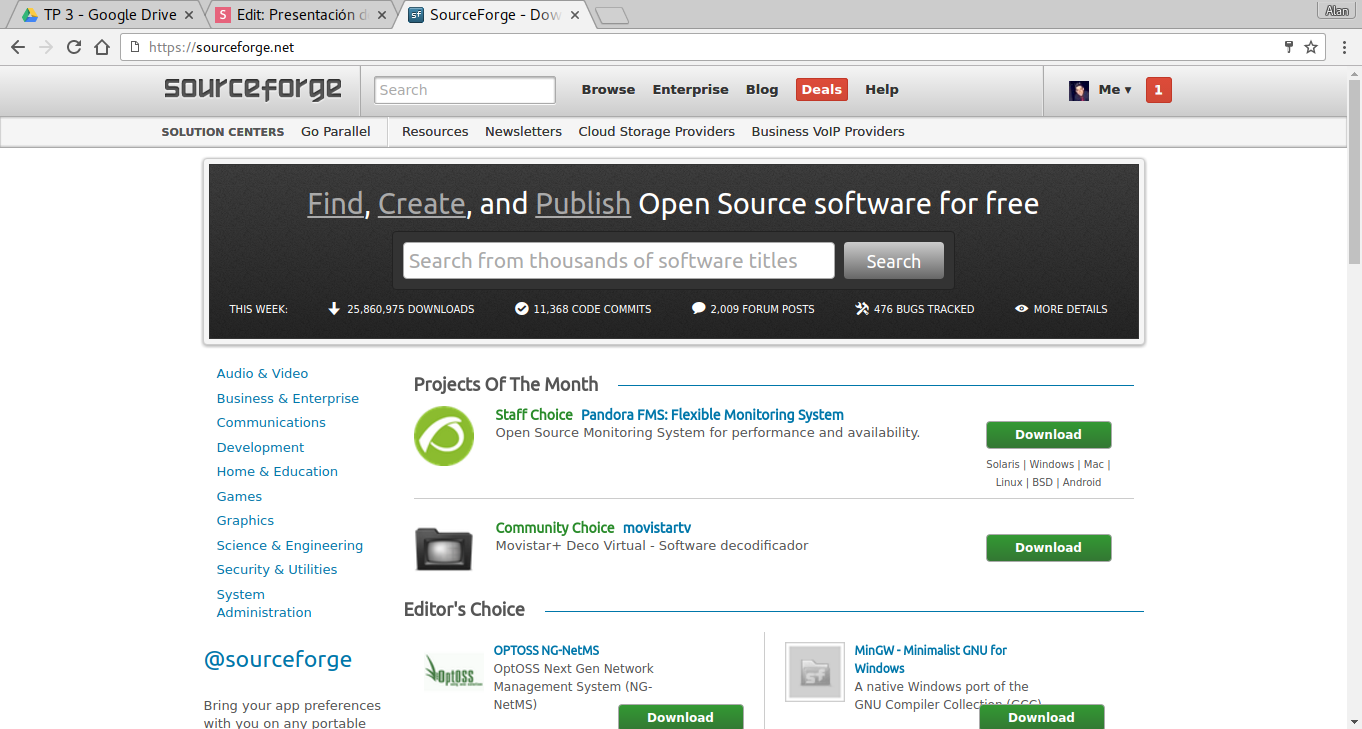Open a new tab with the new-tab button
The image size is (1362, 729).
coord(611,15)
